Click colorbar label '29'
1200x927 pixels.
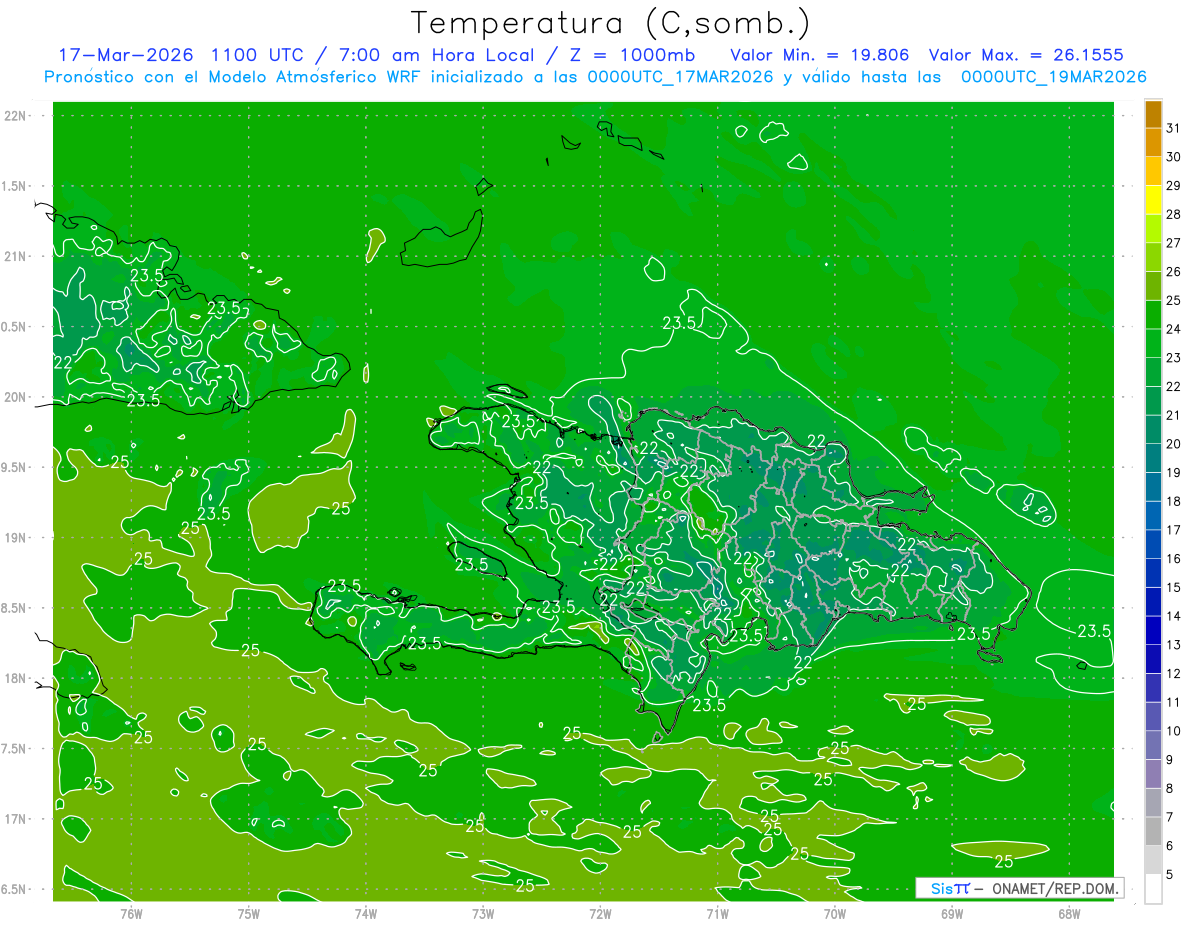coord(1174,186)
